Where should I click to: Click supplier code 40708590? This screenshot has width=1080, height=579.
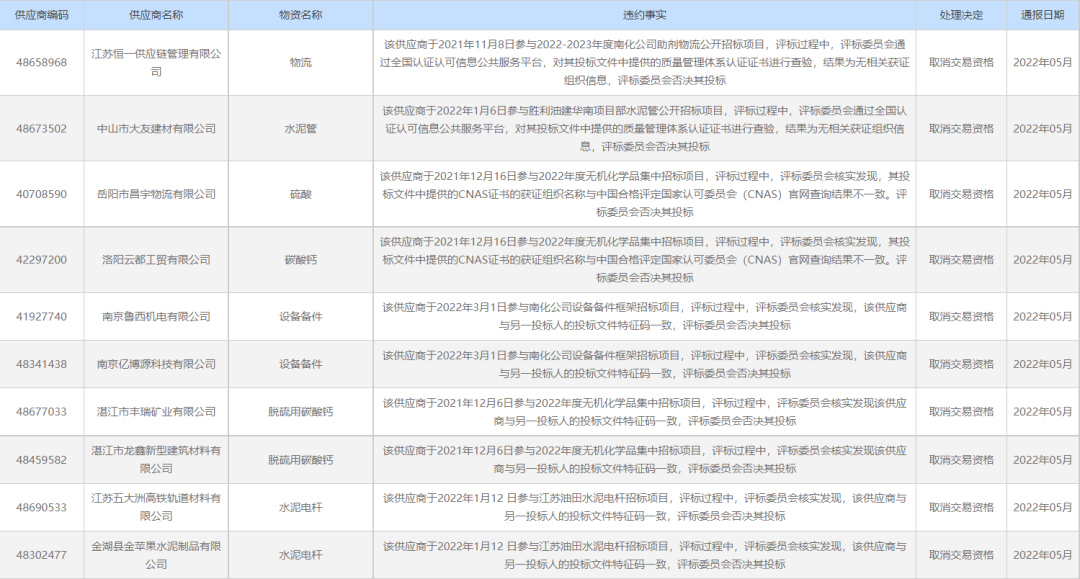click(41, 195)
